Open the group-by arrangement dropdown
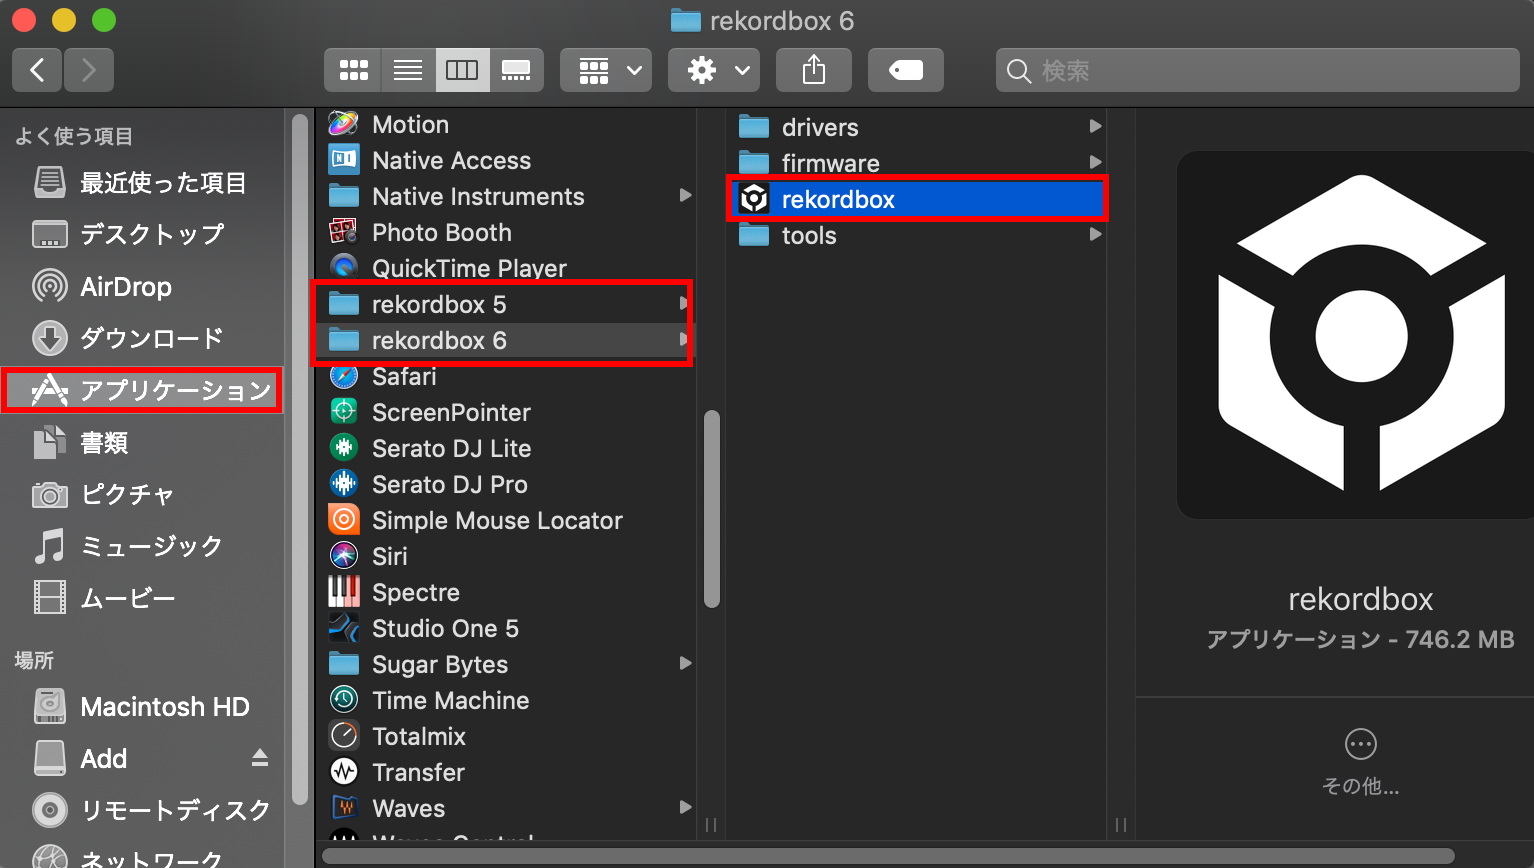 [606, 70]
